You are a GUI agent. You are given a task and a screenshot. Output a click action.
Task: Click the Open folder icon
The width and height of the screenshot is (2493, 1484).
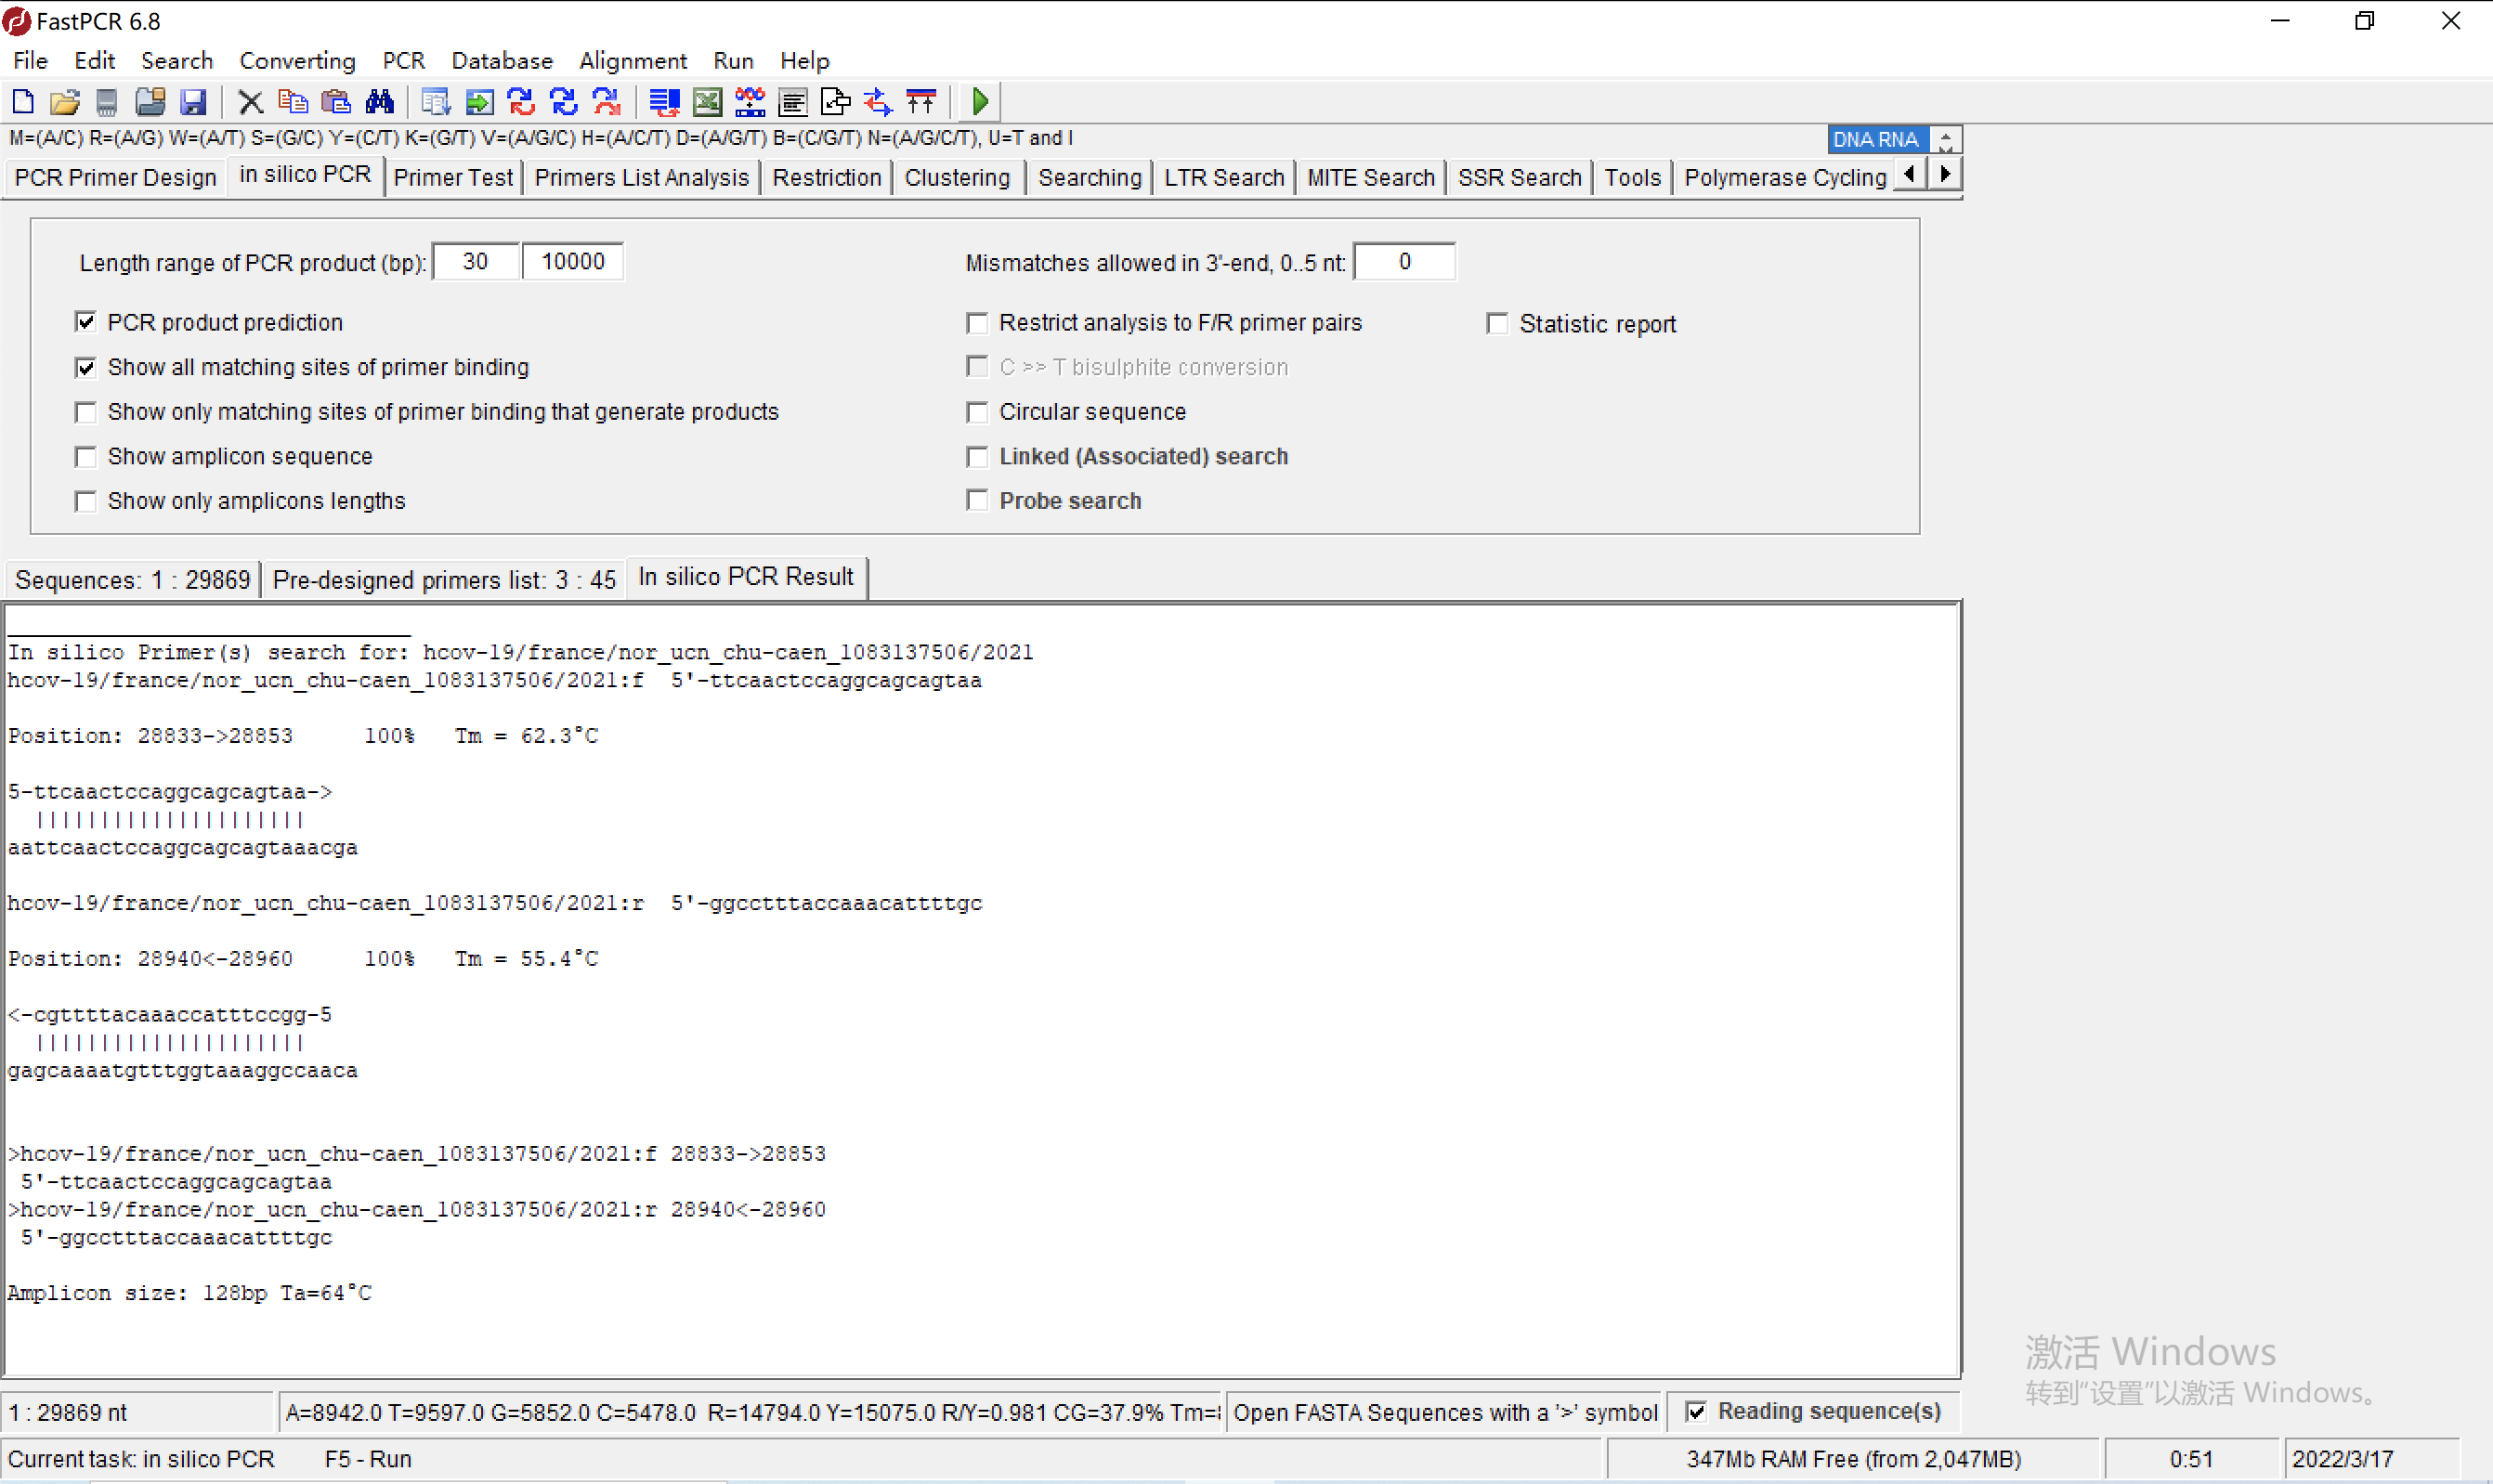(x=65, y=102)
